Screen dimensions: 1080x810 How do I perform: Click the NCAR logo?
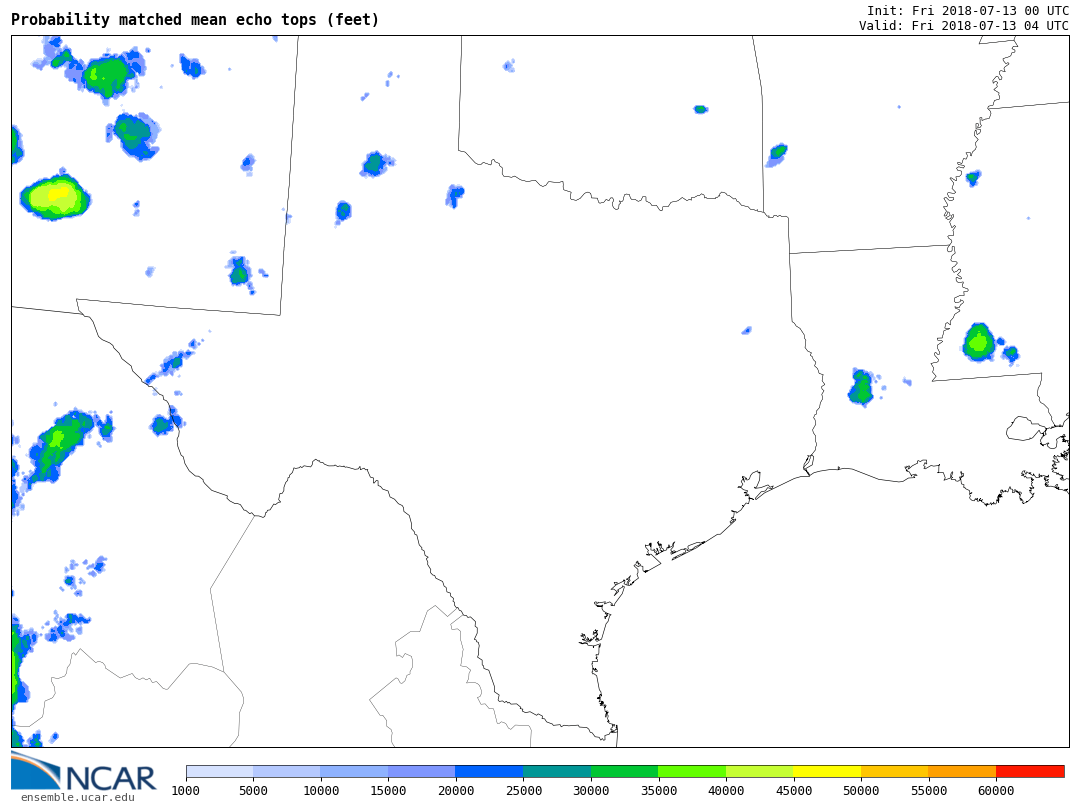pos(83,772)
